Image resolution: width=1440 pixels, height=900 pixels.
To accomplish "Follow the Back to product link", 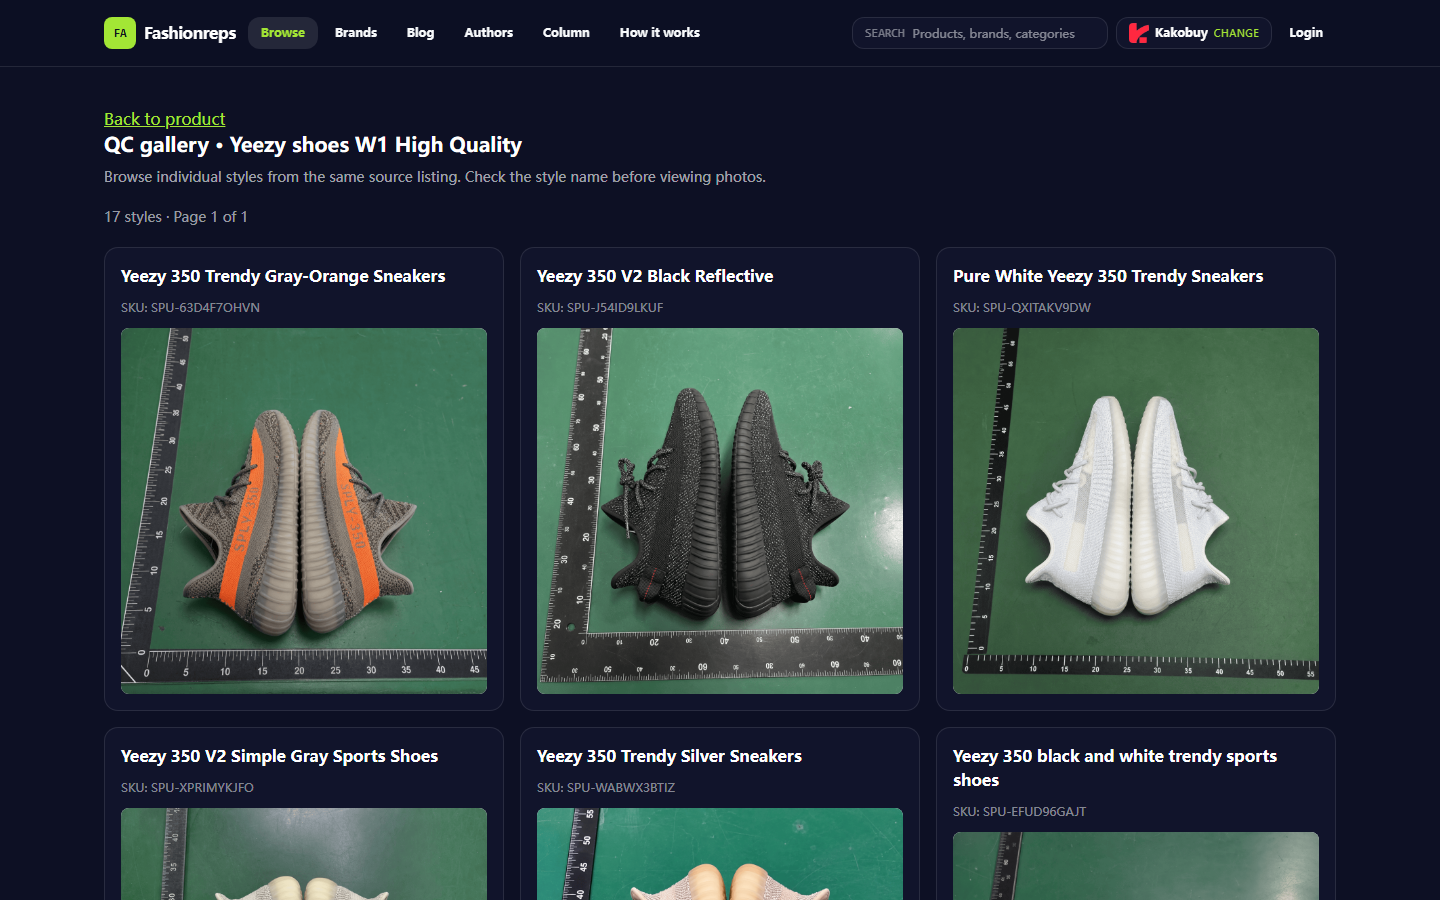I will click(x=165, y=119).
